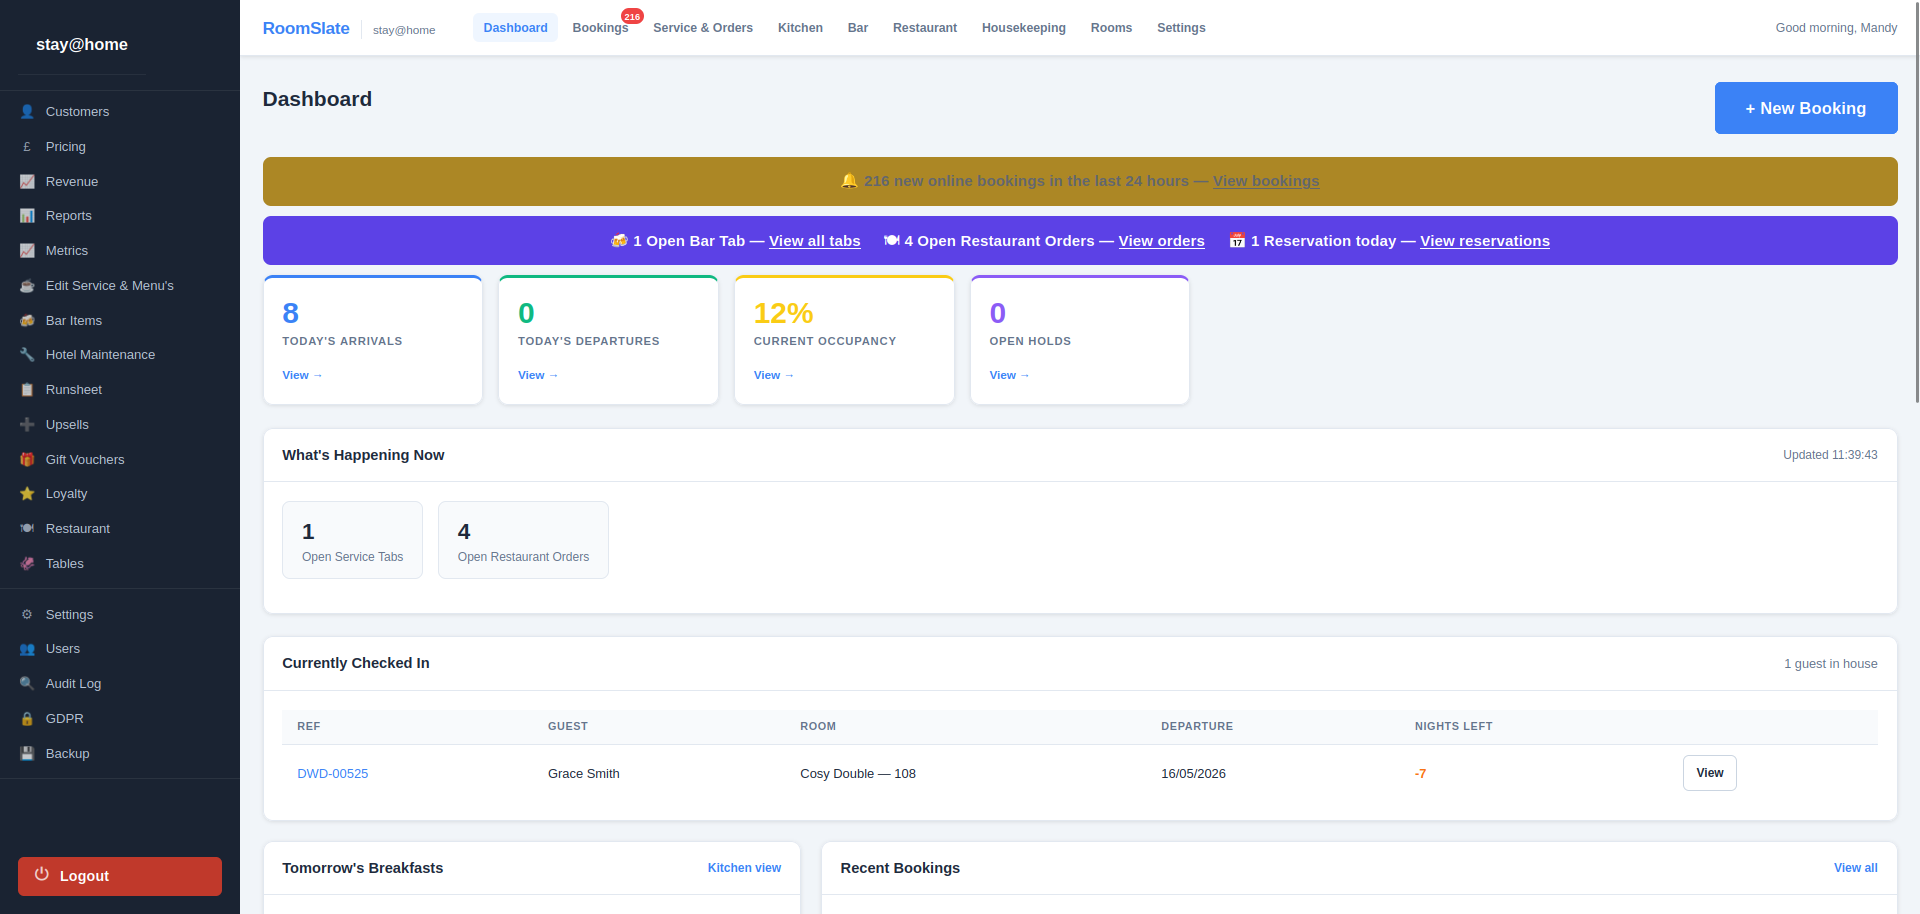Open the top Settings navigation tab
Screen dimensions: 1920x914
[1181, 28]
